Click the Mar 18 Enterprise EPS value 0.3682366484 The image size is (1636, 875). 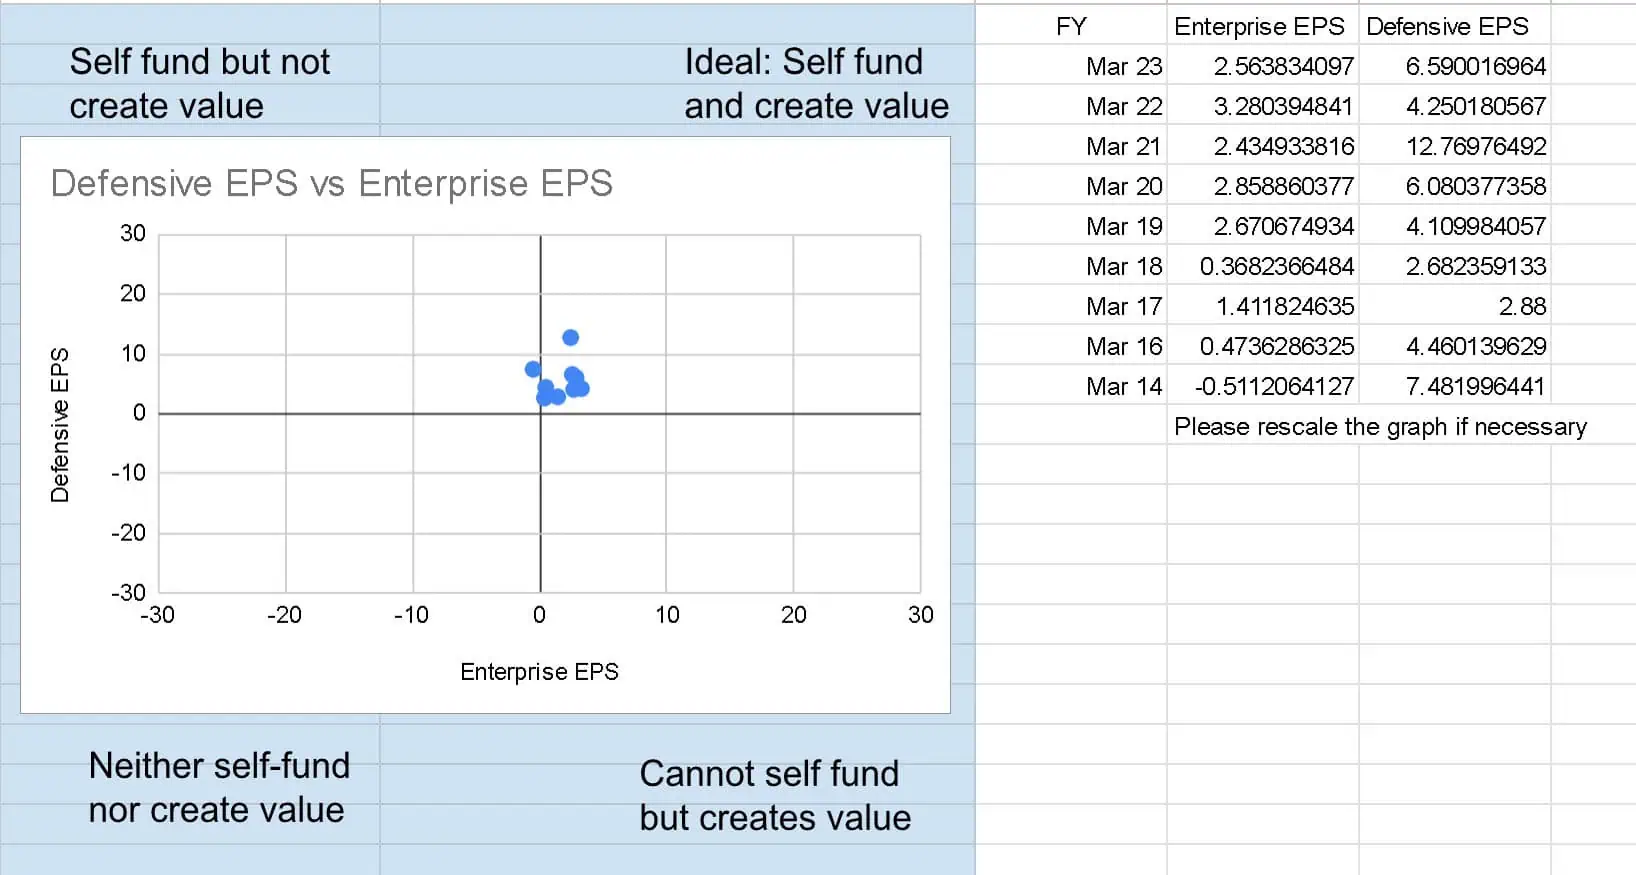pyautogui.click(x=1262, y=266)
